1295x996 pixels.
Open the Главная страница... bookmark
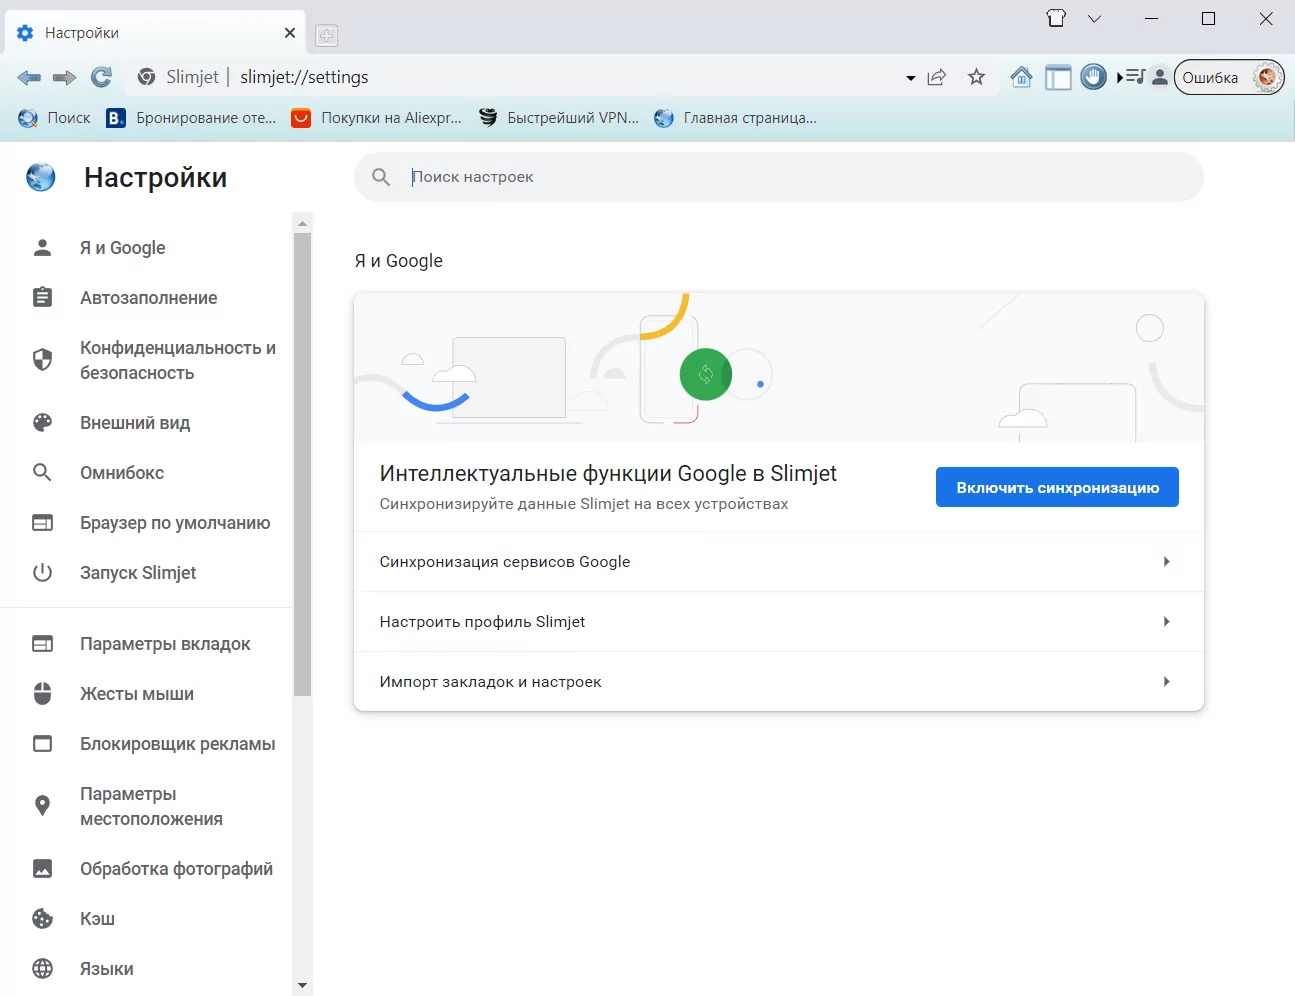(x=736, y=118)
